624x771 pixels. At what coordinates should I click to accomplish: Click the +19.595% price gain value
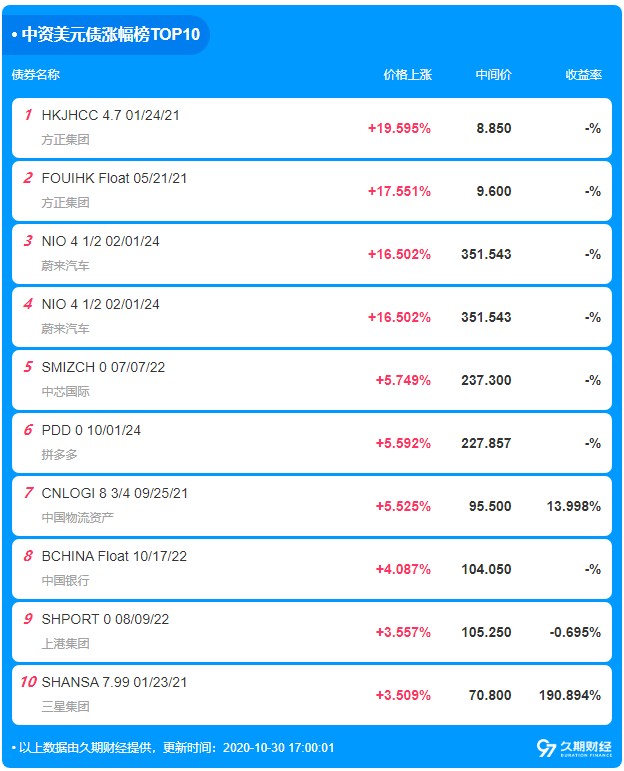(x=399, y=128)
